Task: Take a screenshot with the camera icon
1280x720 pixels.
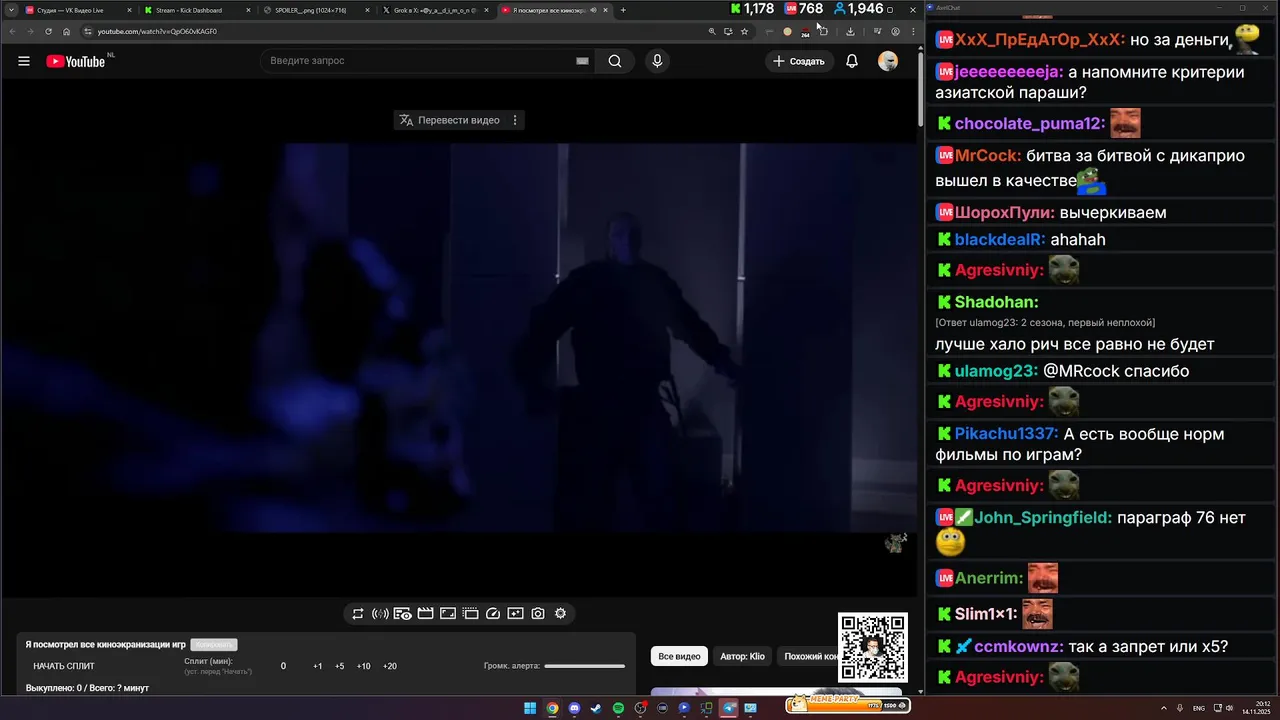Action: coord(538,614)
